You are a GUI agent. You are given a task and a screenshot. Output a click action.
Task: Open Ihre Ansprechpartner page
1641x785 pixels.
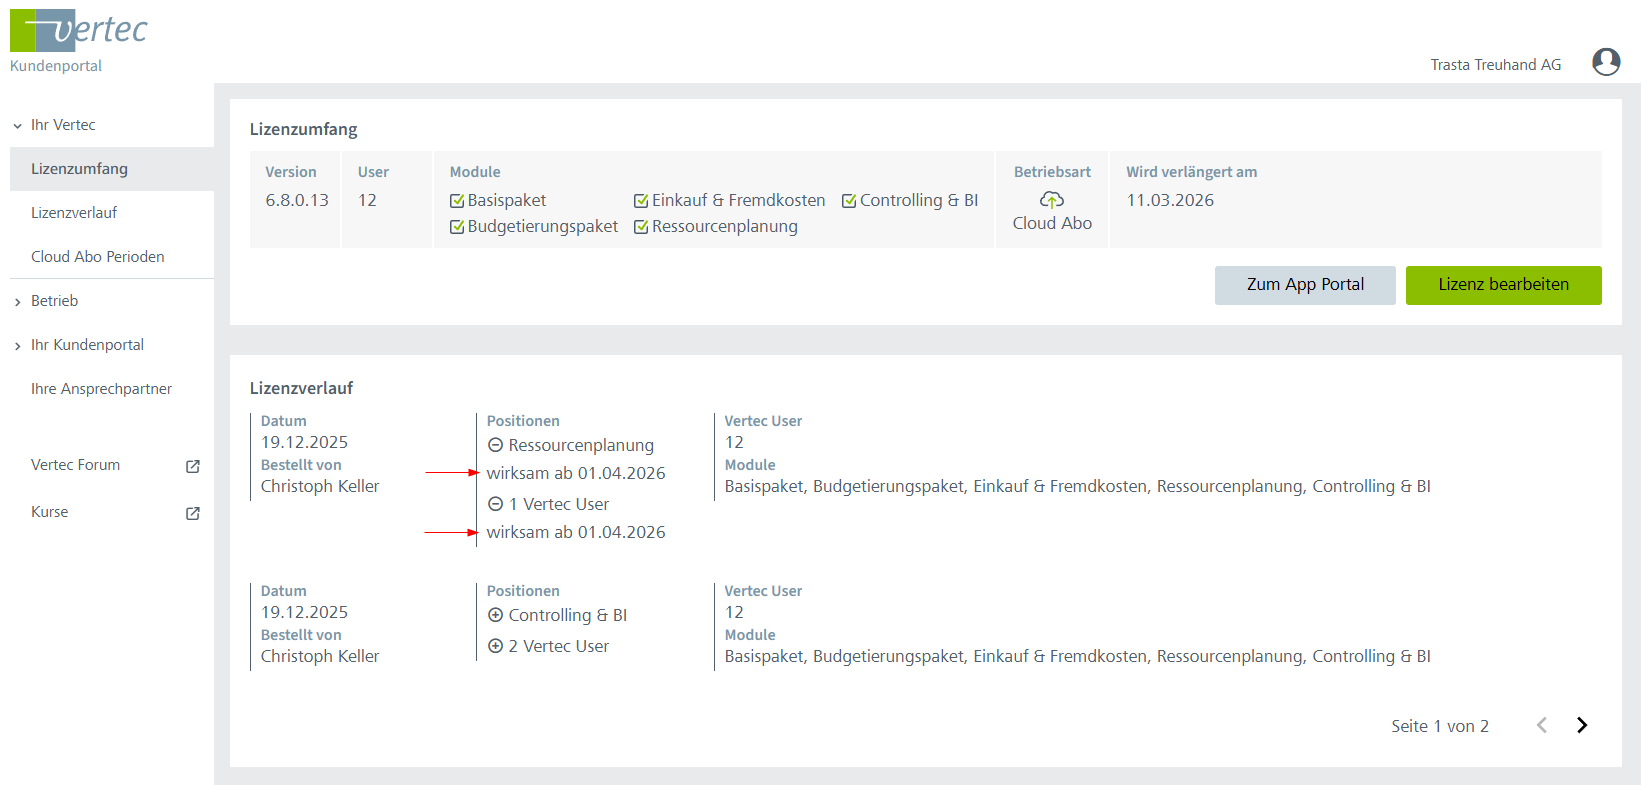[x=101, y=389]
